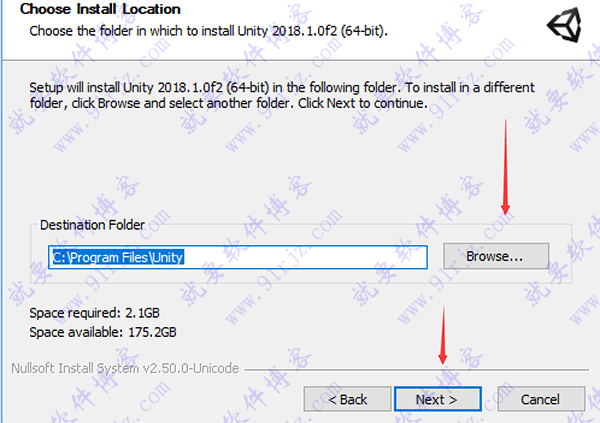This screenshot has width=600, height=423.
Task: Return to previous page with < Back
Action: (x=347, y=399)
